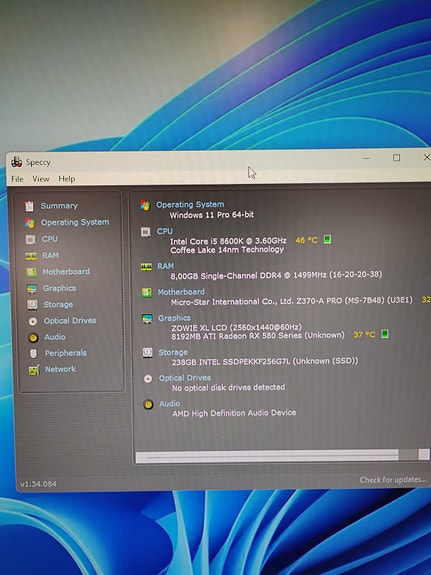Open the View menu
The height and width of the screenshot is (575, 431).
click(x=41, y=179)
